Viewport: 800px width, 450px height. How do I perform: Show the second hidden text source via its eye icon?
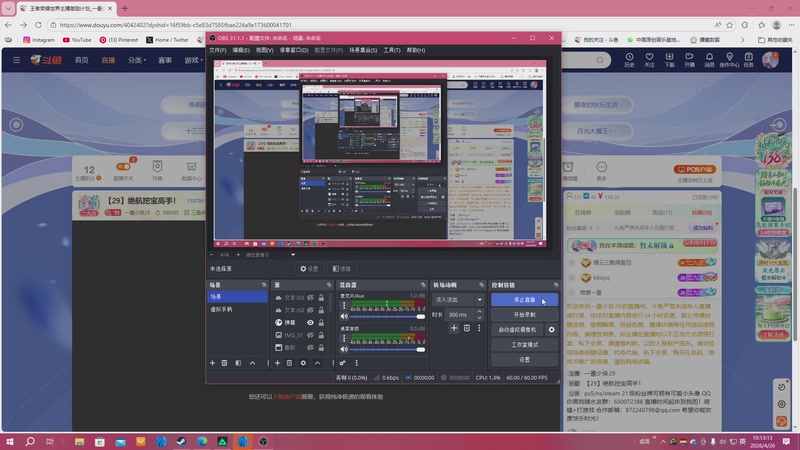coord(310,310)
